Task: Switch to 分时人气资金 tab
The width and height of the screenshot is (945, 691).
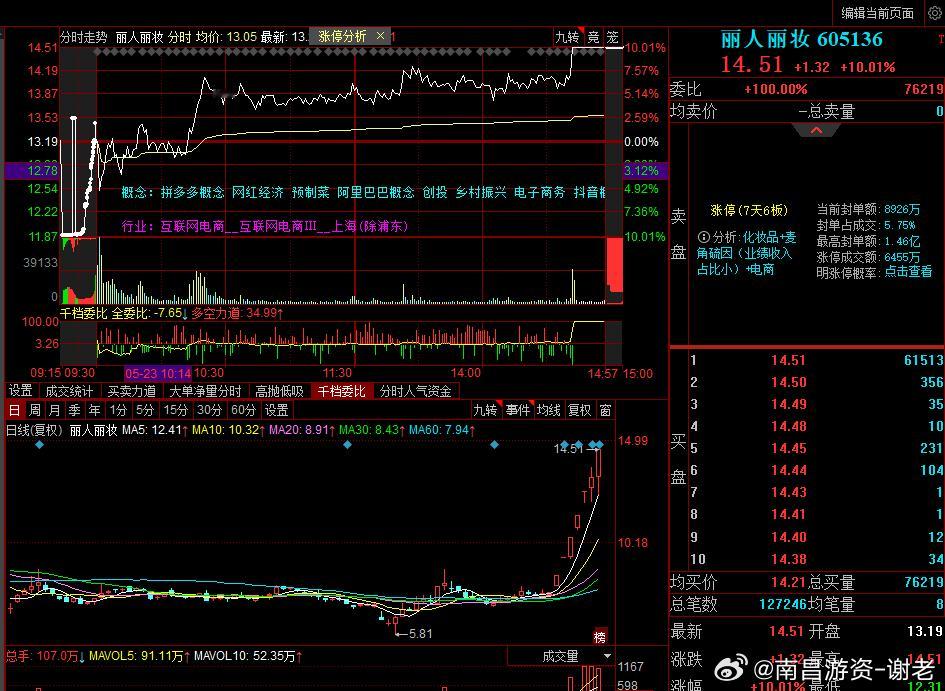Action: pos(416,391)
